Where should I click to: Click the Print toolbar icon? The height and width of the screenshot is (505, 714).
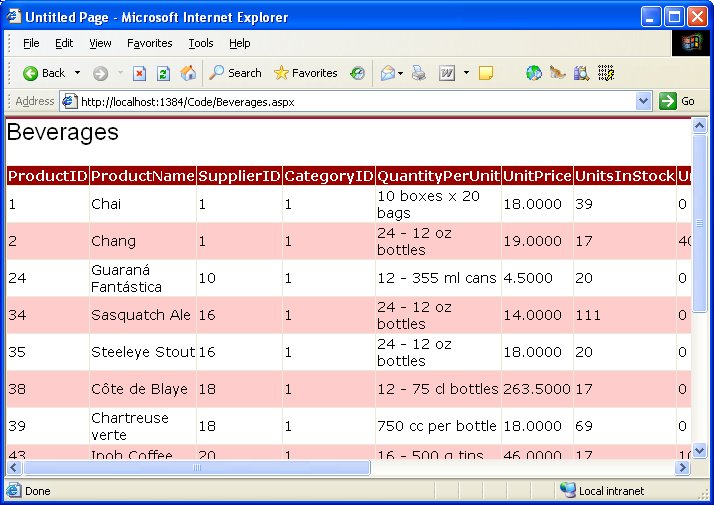(x=419, y=73)
